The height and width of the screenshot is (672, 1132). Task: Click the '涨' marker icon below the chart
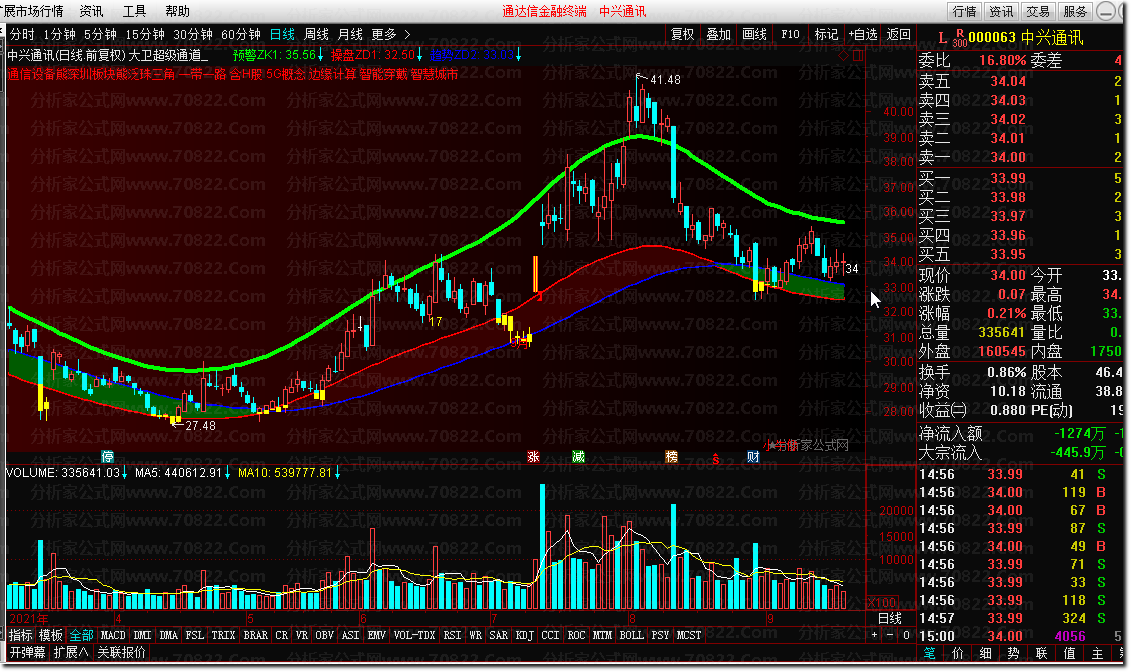coord(534,456)
